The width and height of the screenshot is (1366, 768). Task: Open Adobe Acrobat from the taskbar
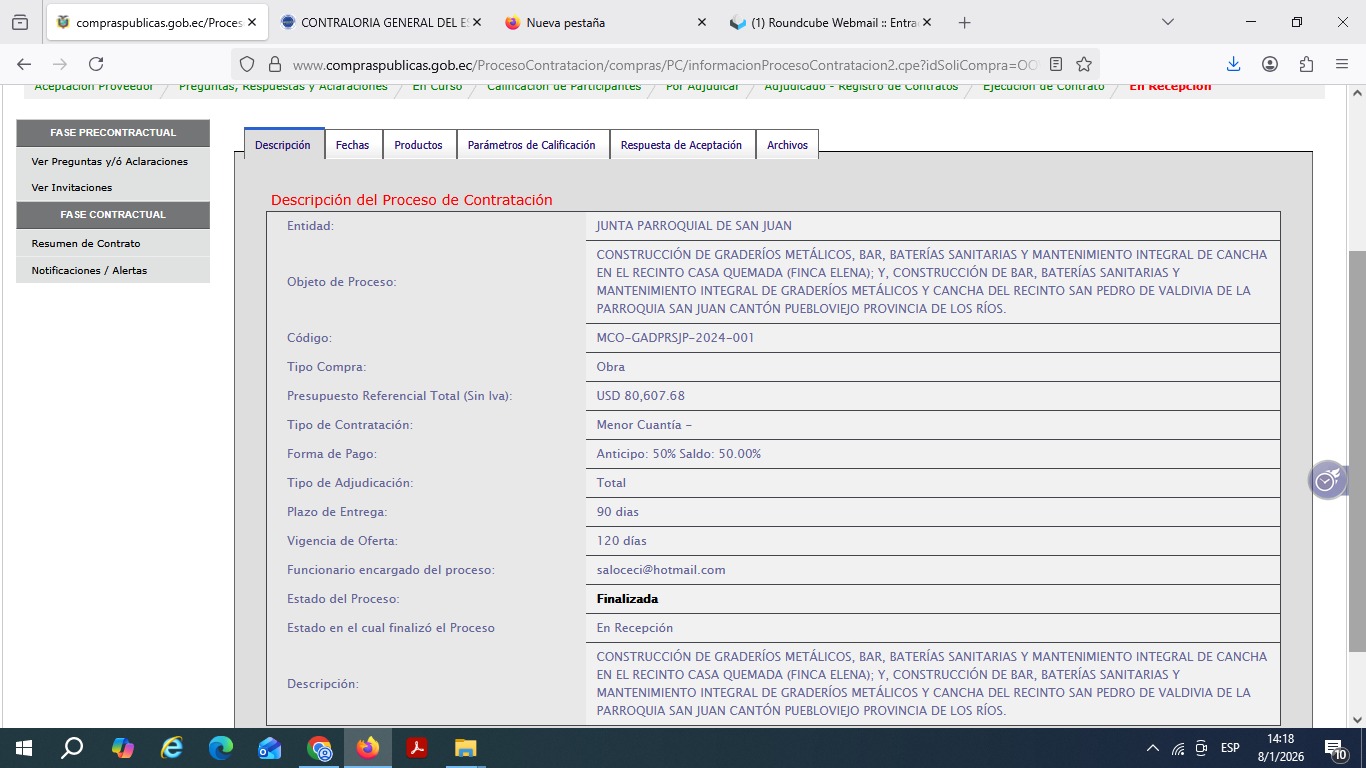[x=417, y=748]
